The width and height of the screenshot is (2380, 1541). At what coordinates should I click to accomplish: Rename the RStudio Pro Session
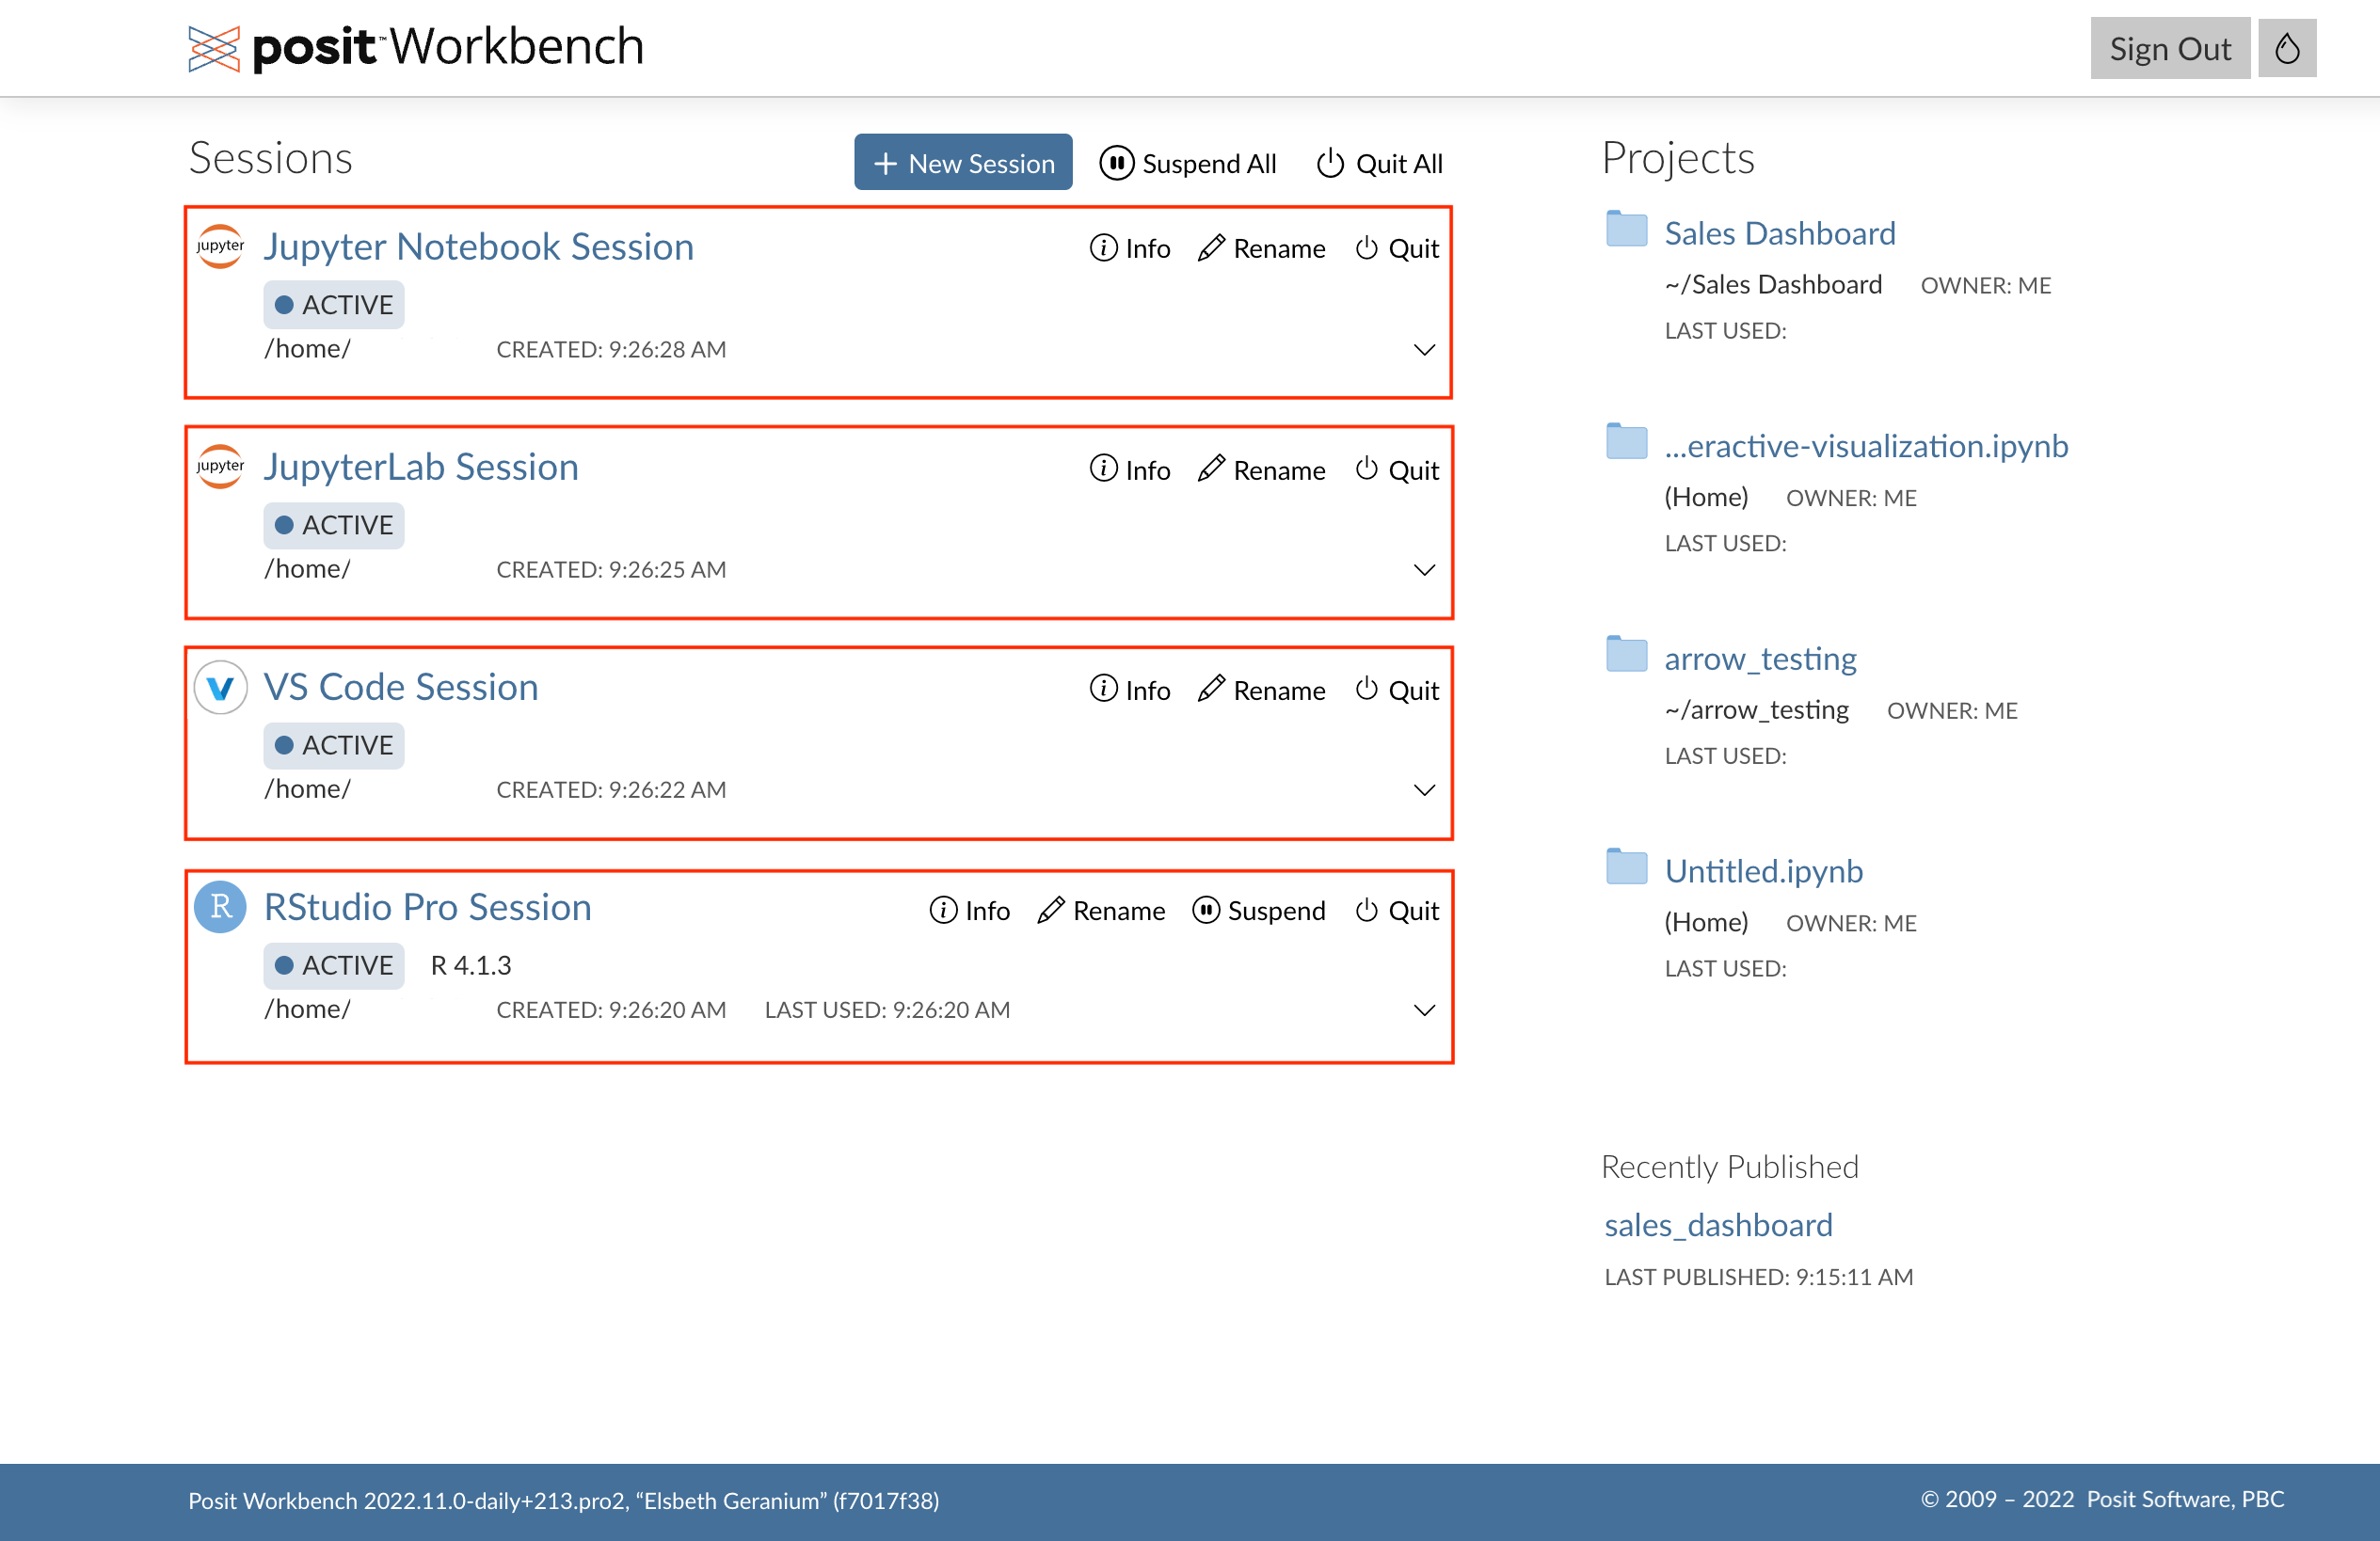pyautogui.click(x=1101, y=910)
